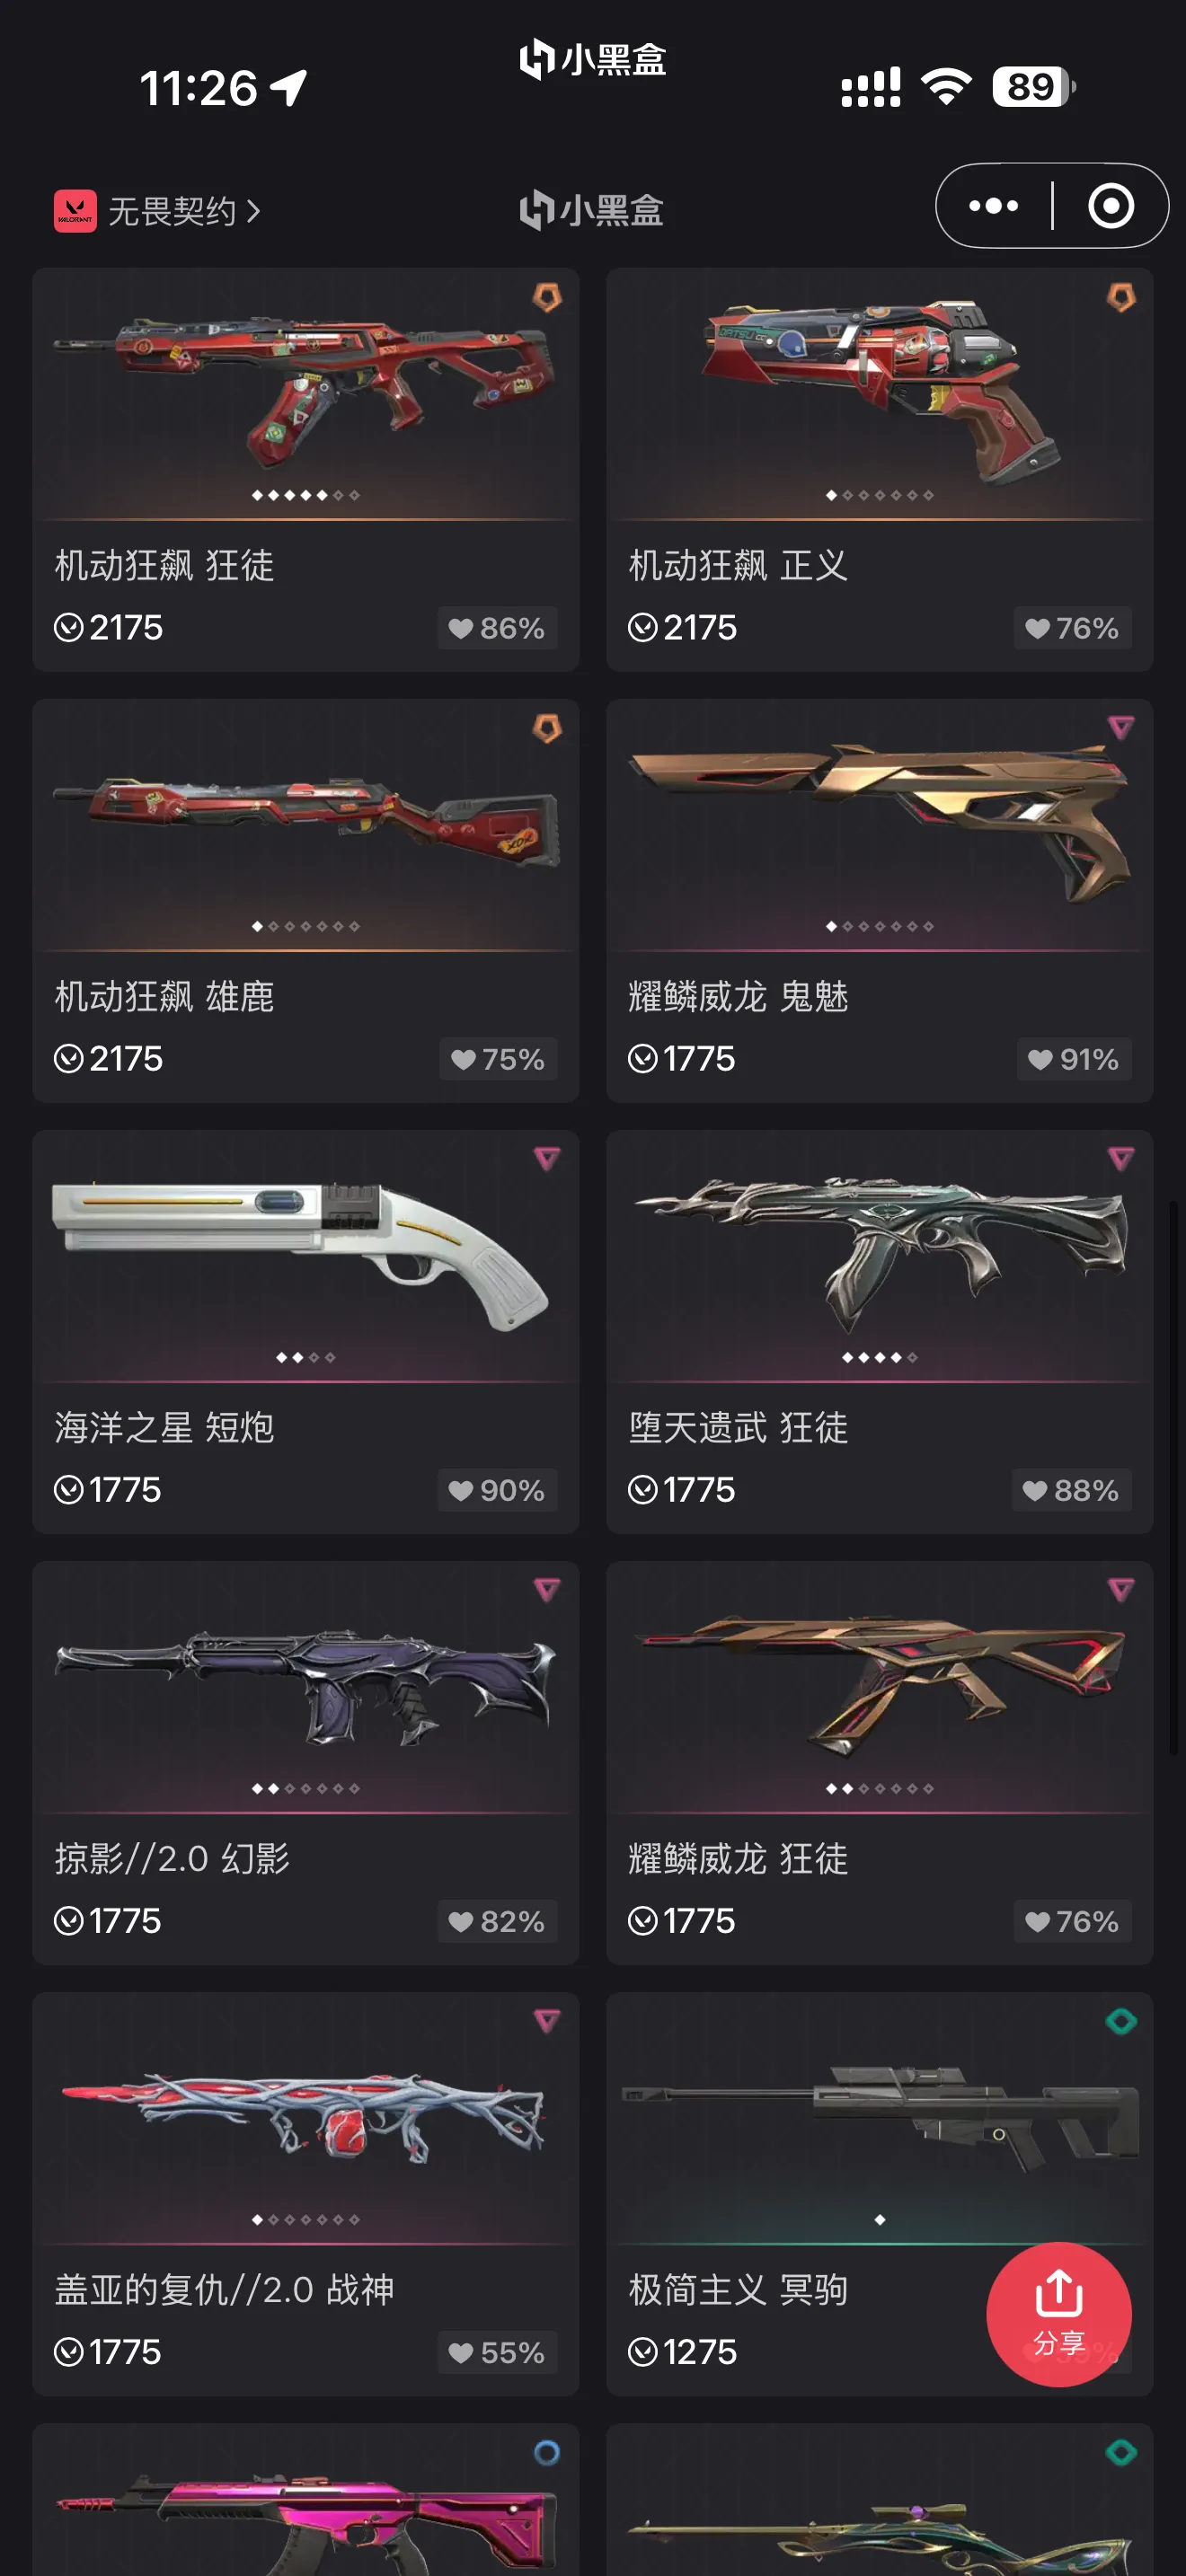Tap the 小黑盒 logo in header
This screenshot has height=2576, width=1186.
[592, 210]
